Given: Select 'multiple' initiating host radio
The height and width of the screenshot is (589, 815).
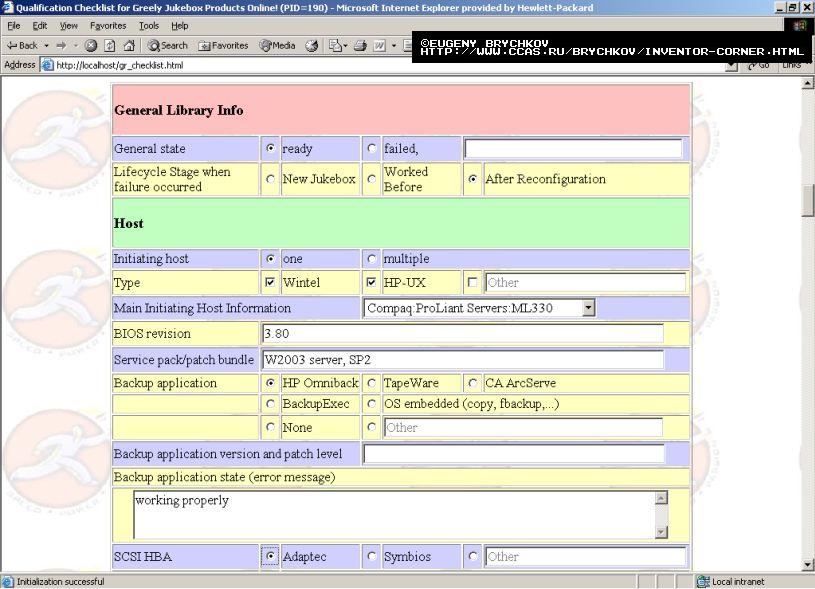Looking at the screenshot, I should [371, 258].
